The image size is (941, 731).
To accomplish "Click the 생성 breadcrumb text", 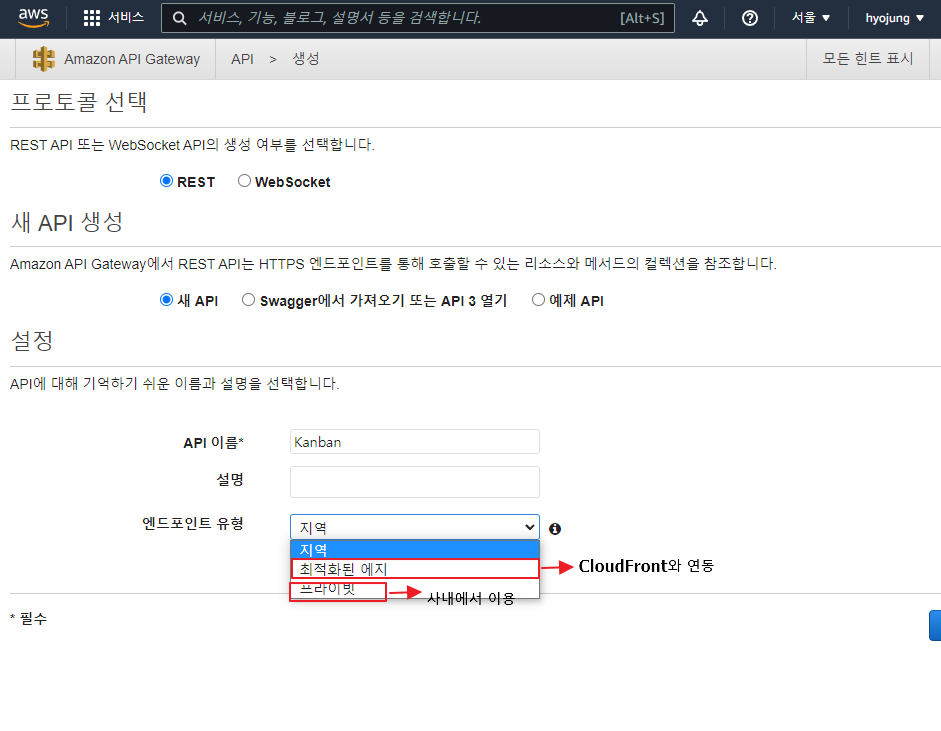I will click(x=305, y=59).
